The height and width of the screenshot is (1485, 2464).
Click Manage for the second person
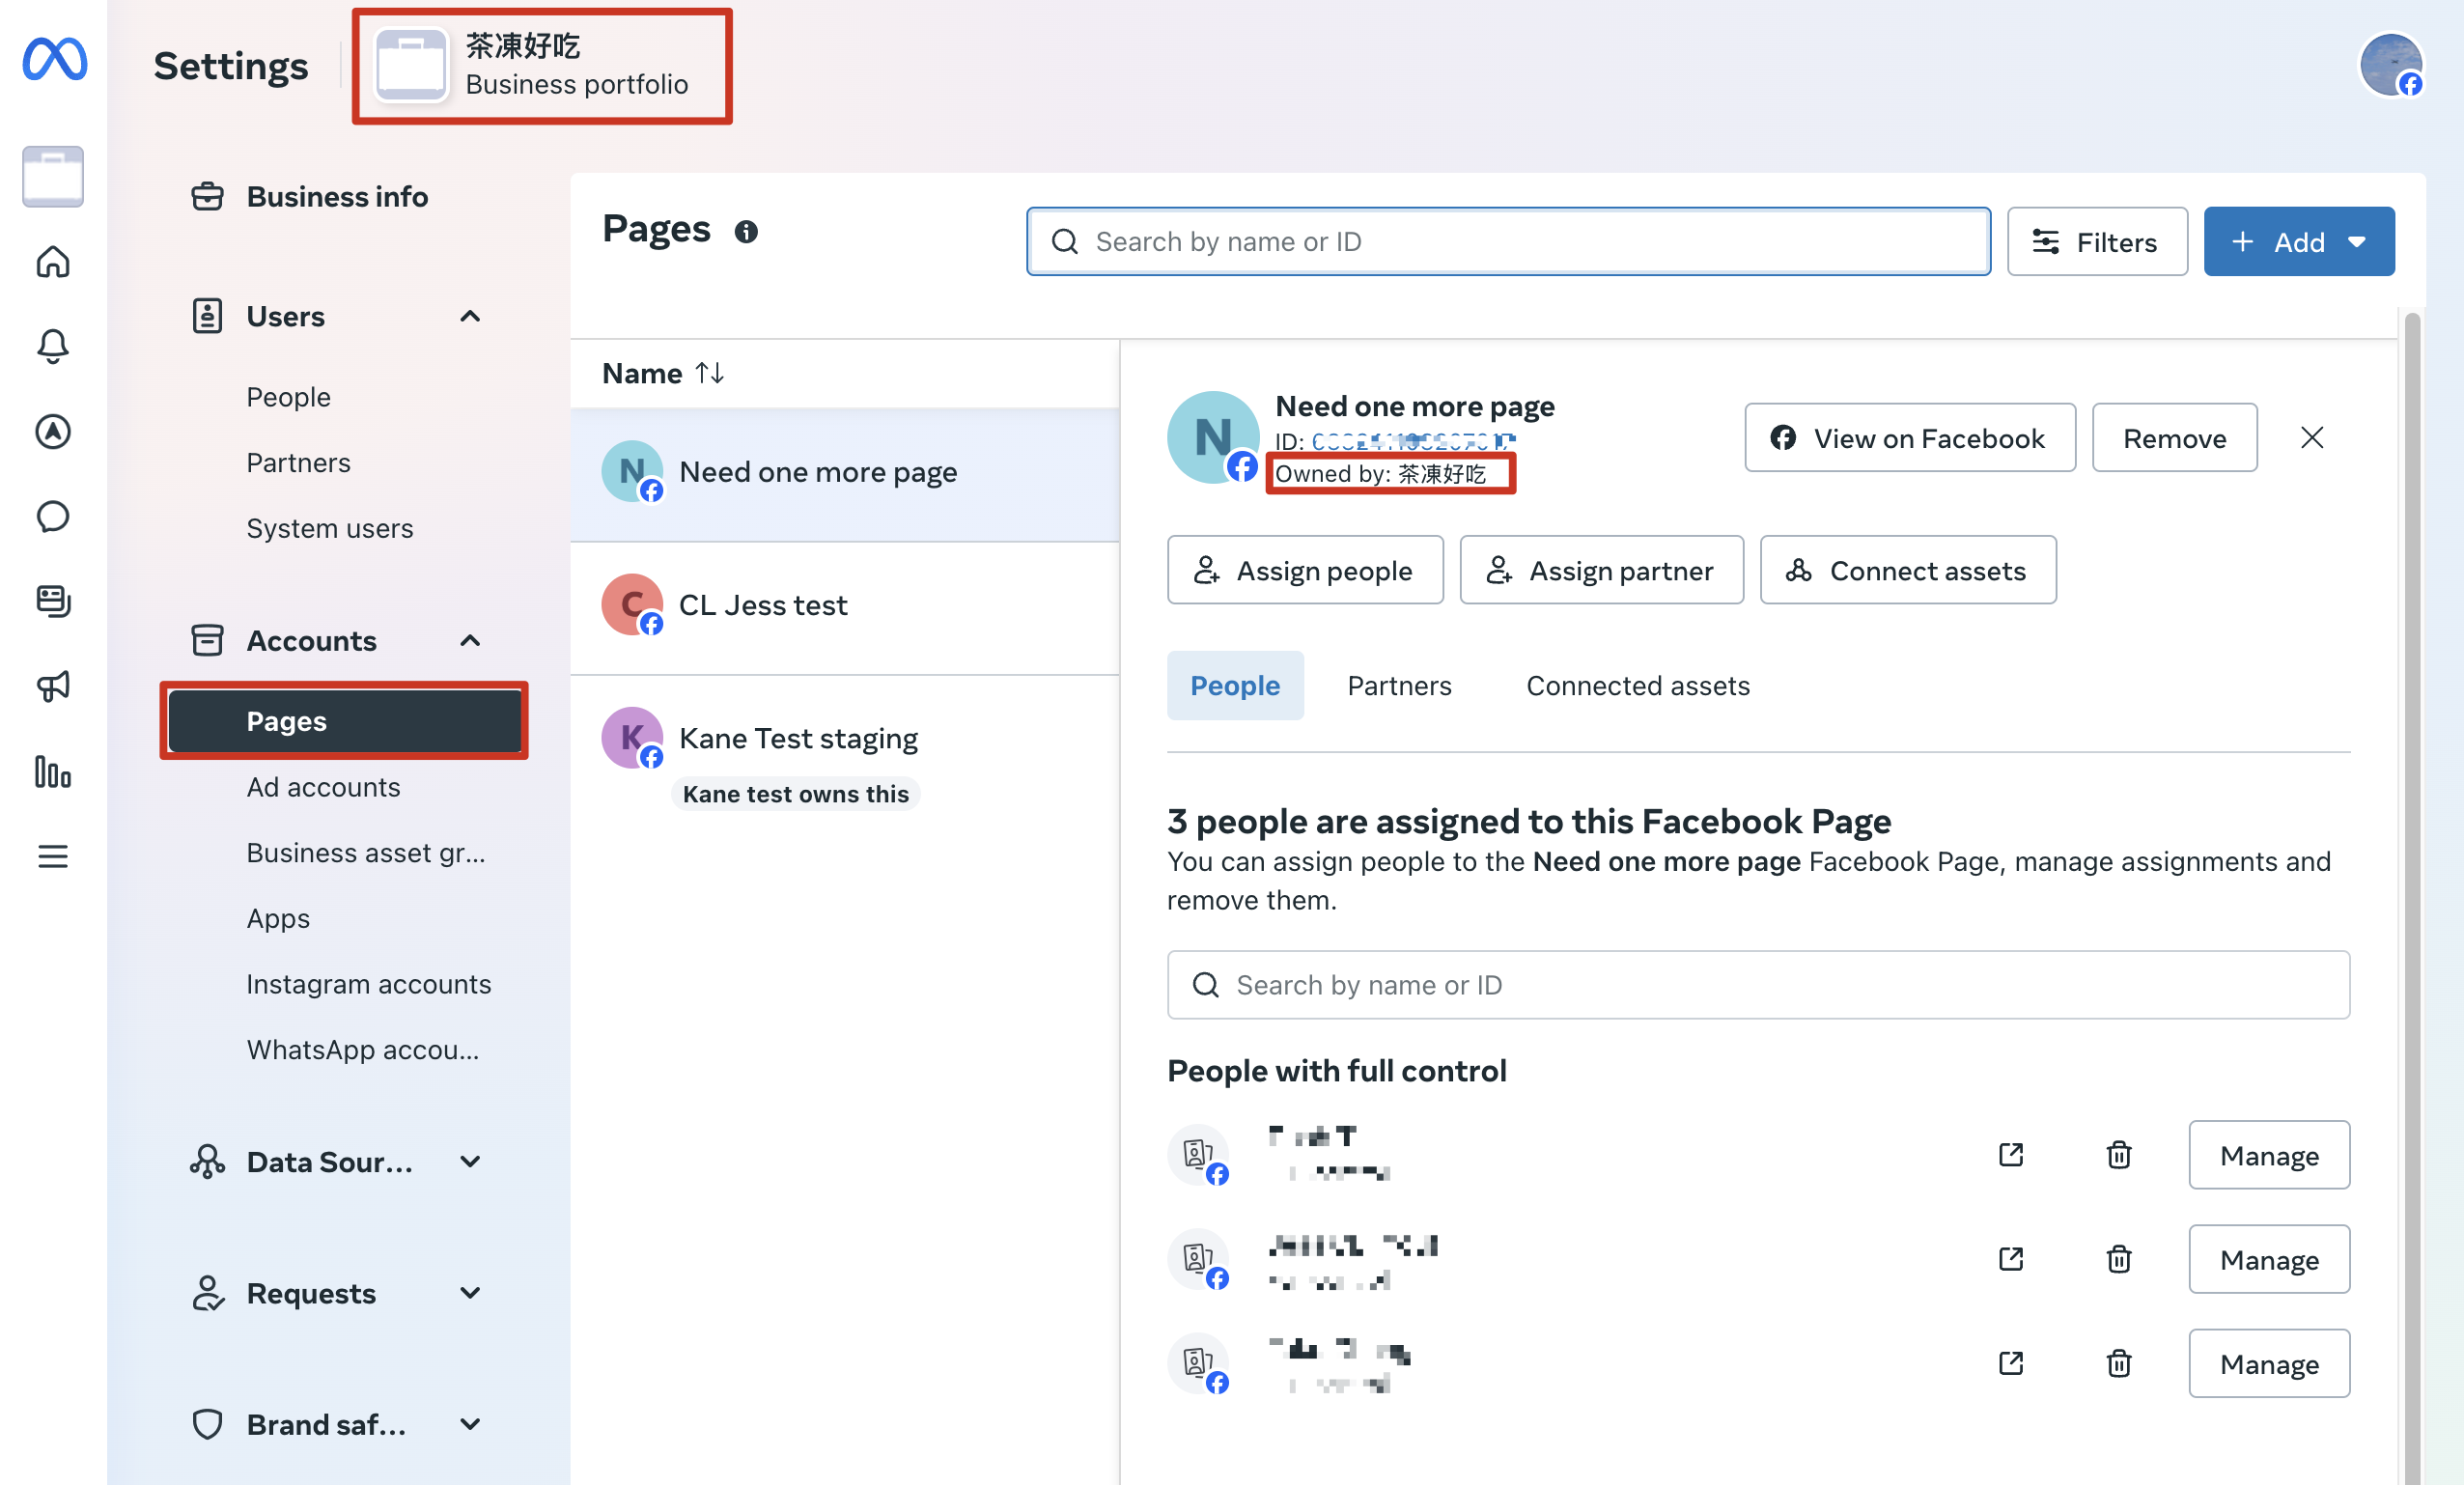pos(2268,1258)
